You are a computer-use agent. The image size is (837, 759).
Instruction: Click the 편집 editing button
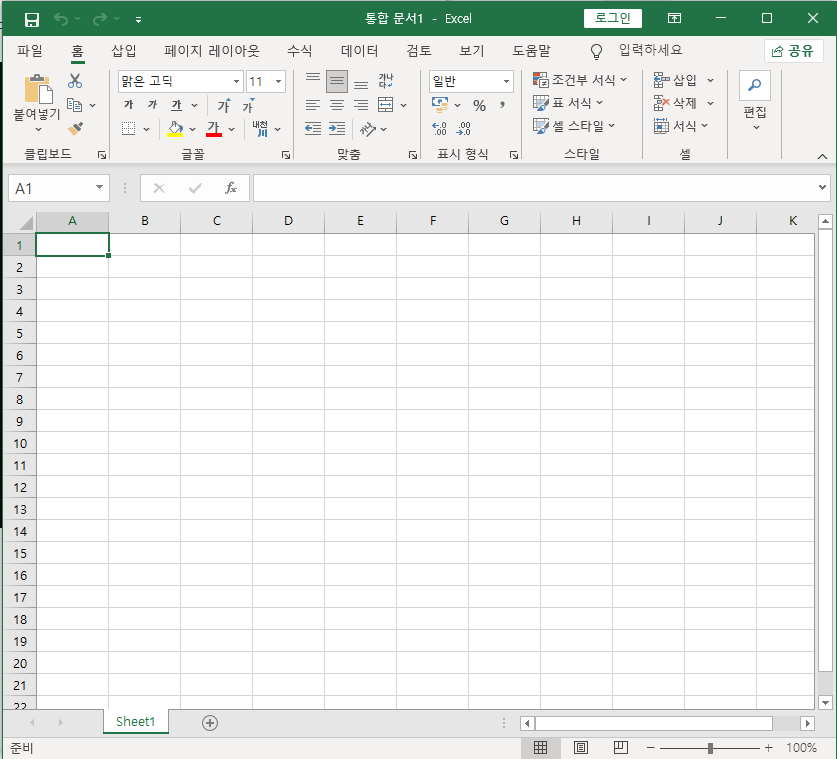click(755, 101)
